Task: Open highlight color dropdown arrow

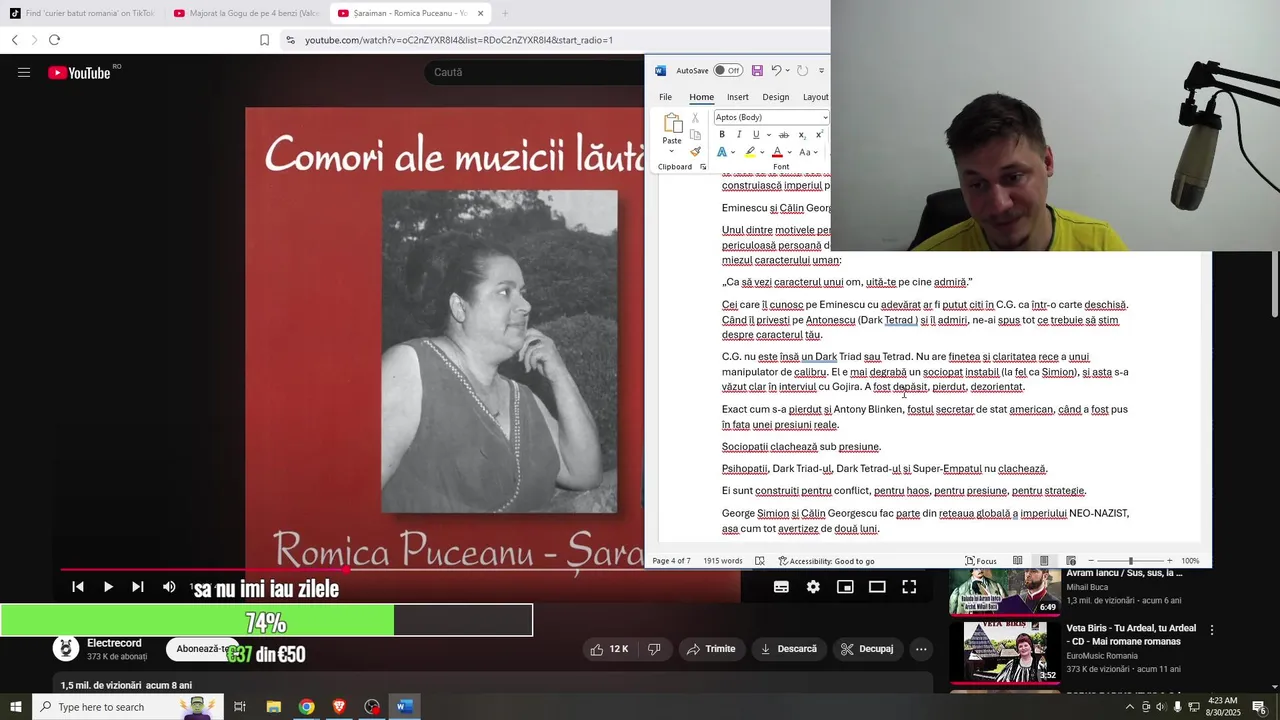Action: tap(762, 152)
